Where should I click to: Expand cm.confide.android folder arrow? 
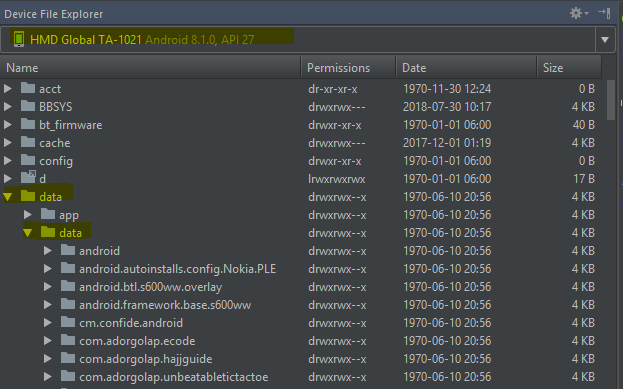48,323
